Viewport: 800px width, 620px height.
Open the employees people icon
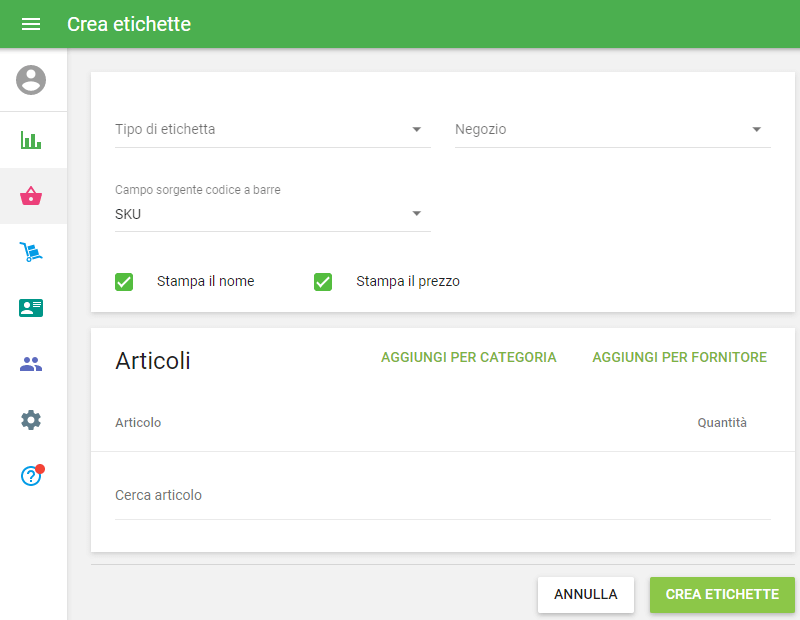pos(31,364)
